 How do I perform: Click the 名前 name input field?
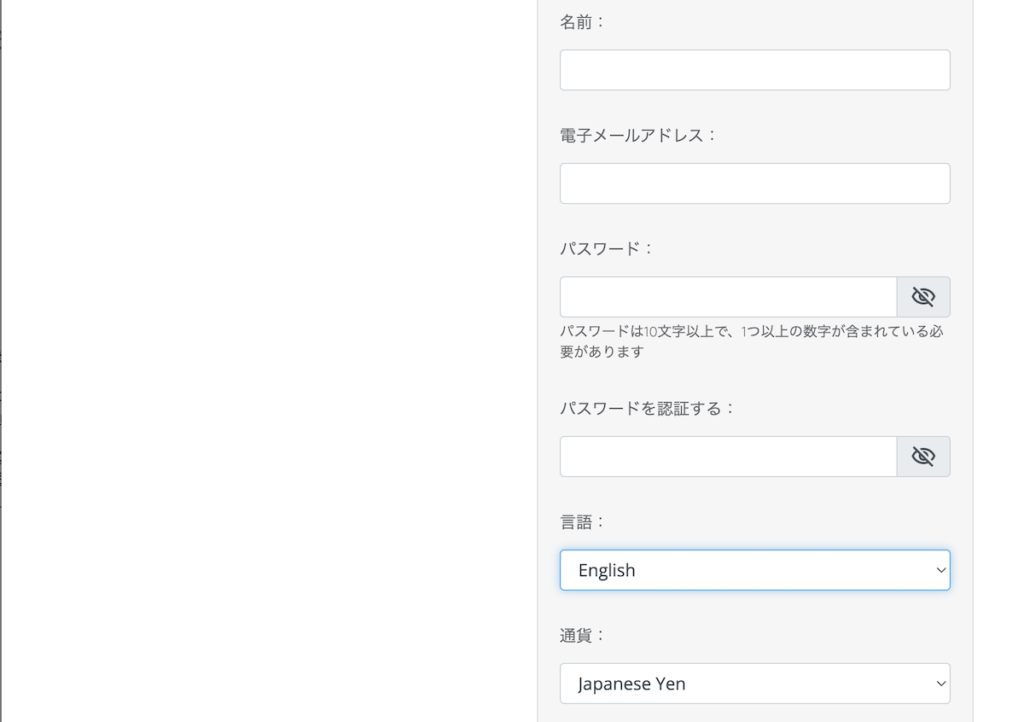pos(755,69)
